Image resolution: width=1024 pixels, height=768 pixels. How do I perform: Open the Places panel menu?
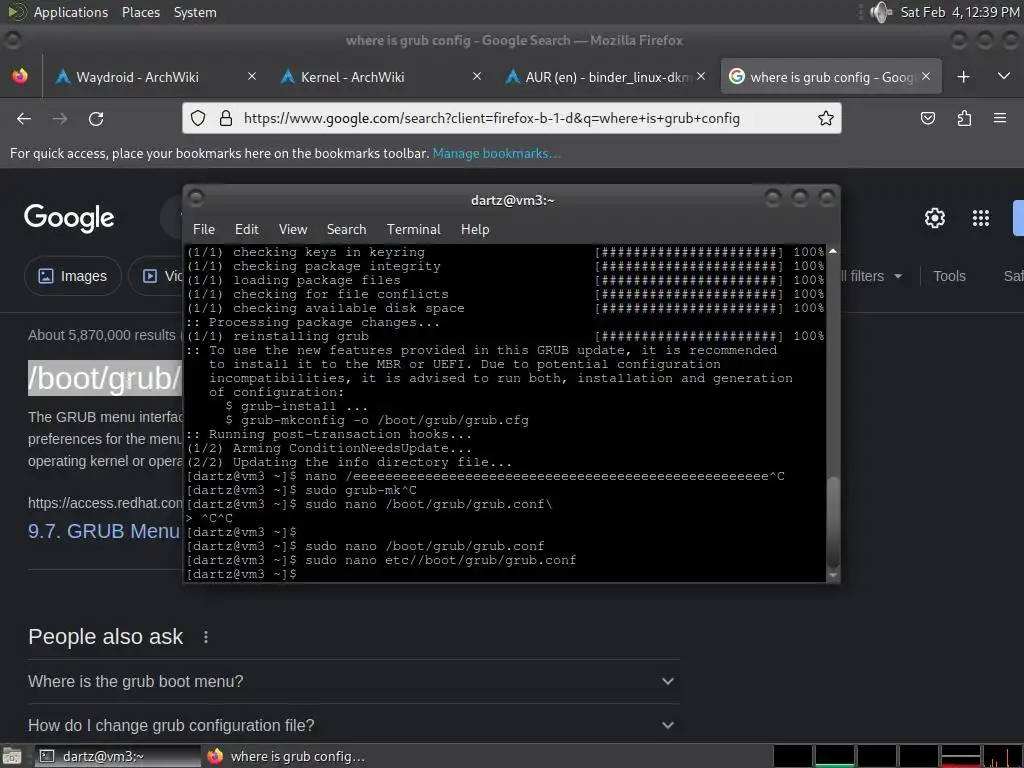[x=140, y=12]
